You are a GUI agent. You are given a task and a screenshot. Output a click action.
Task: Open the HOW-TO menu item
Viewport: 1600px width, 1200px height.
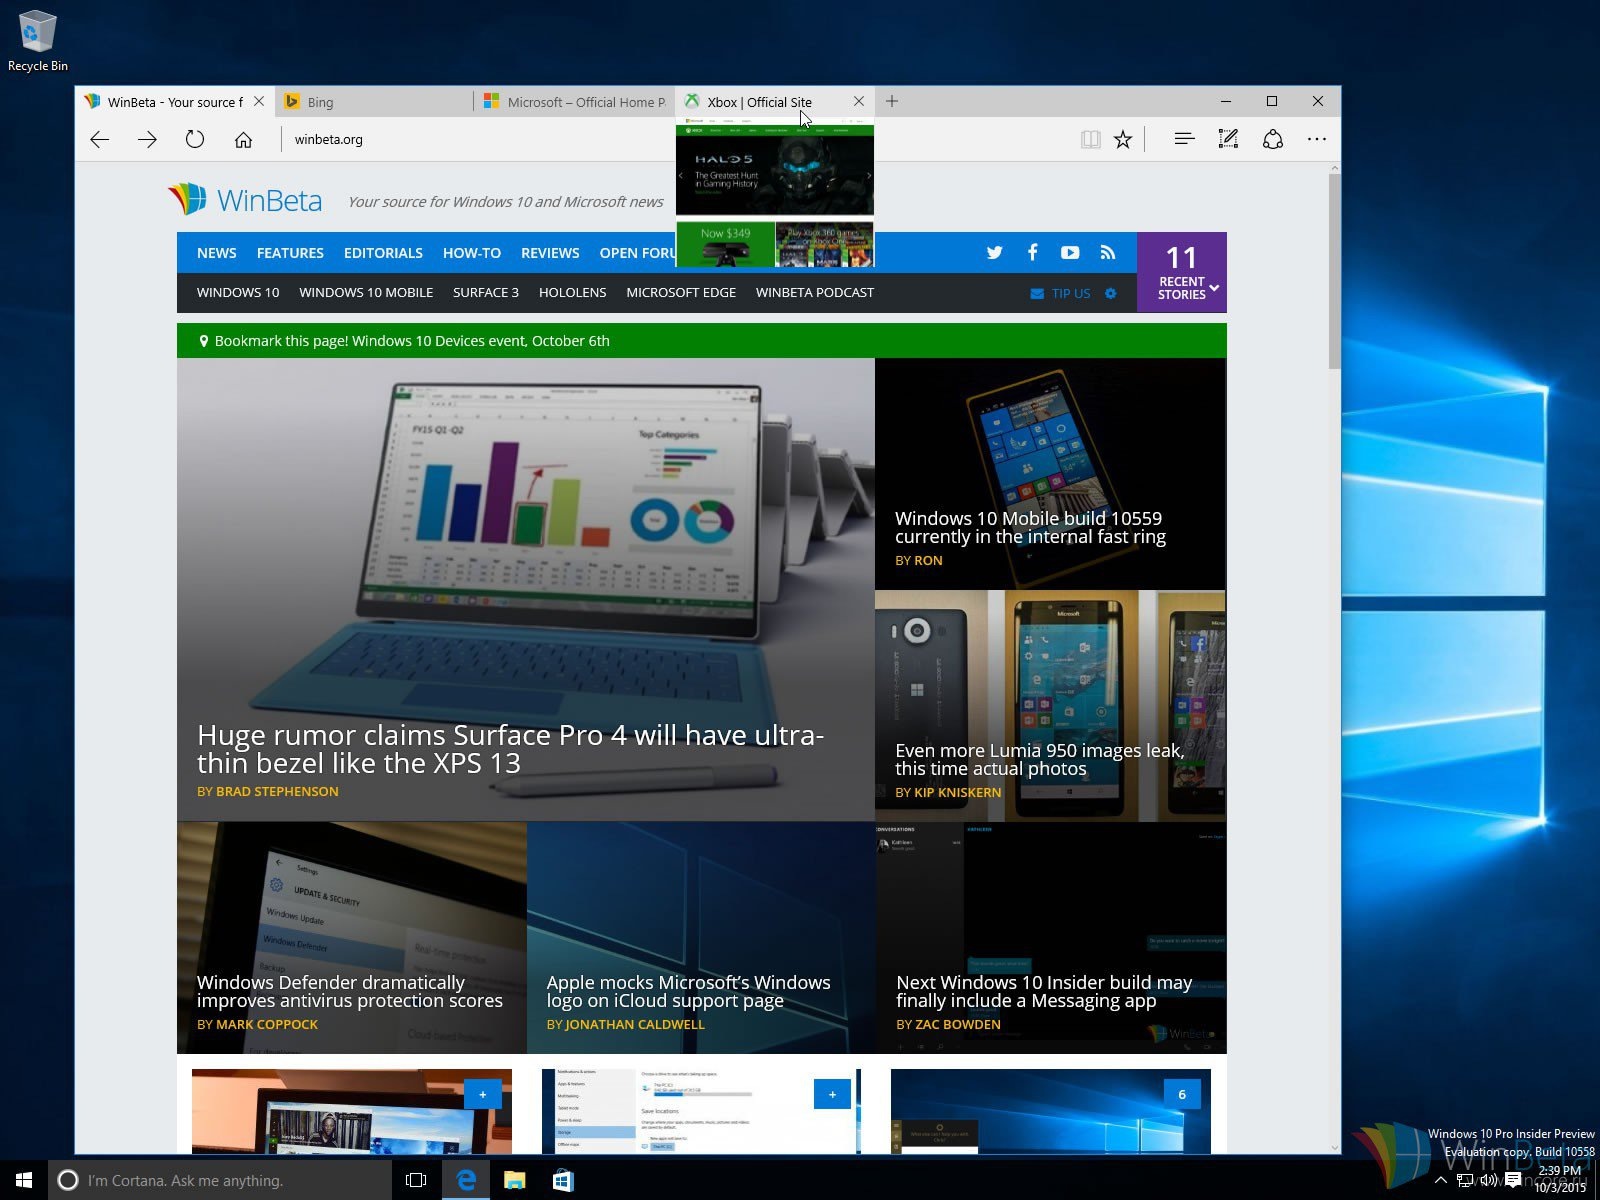point(472,253)
